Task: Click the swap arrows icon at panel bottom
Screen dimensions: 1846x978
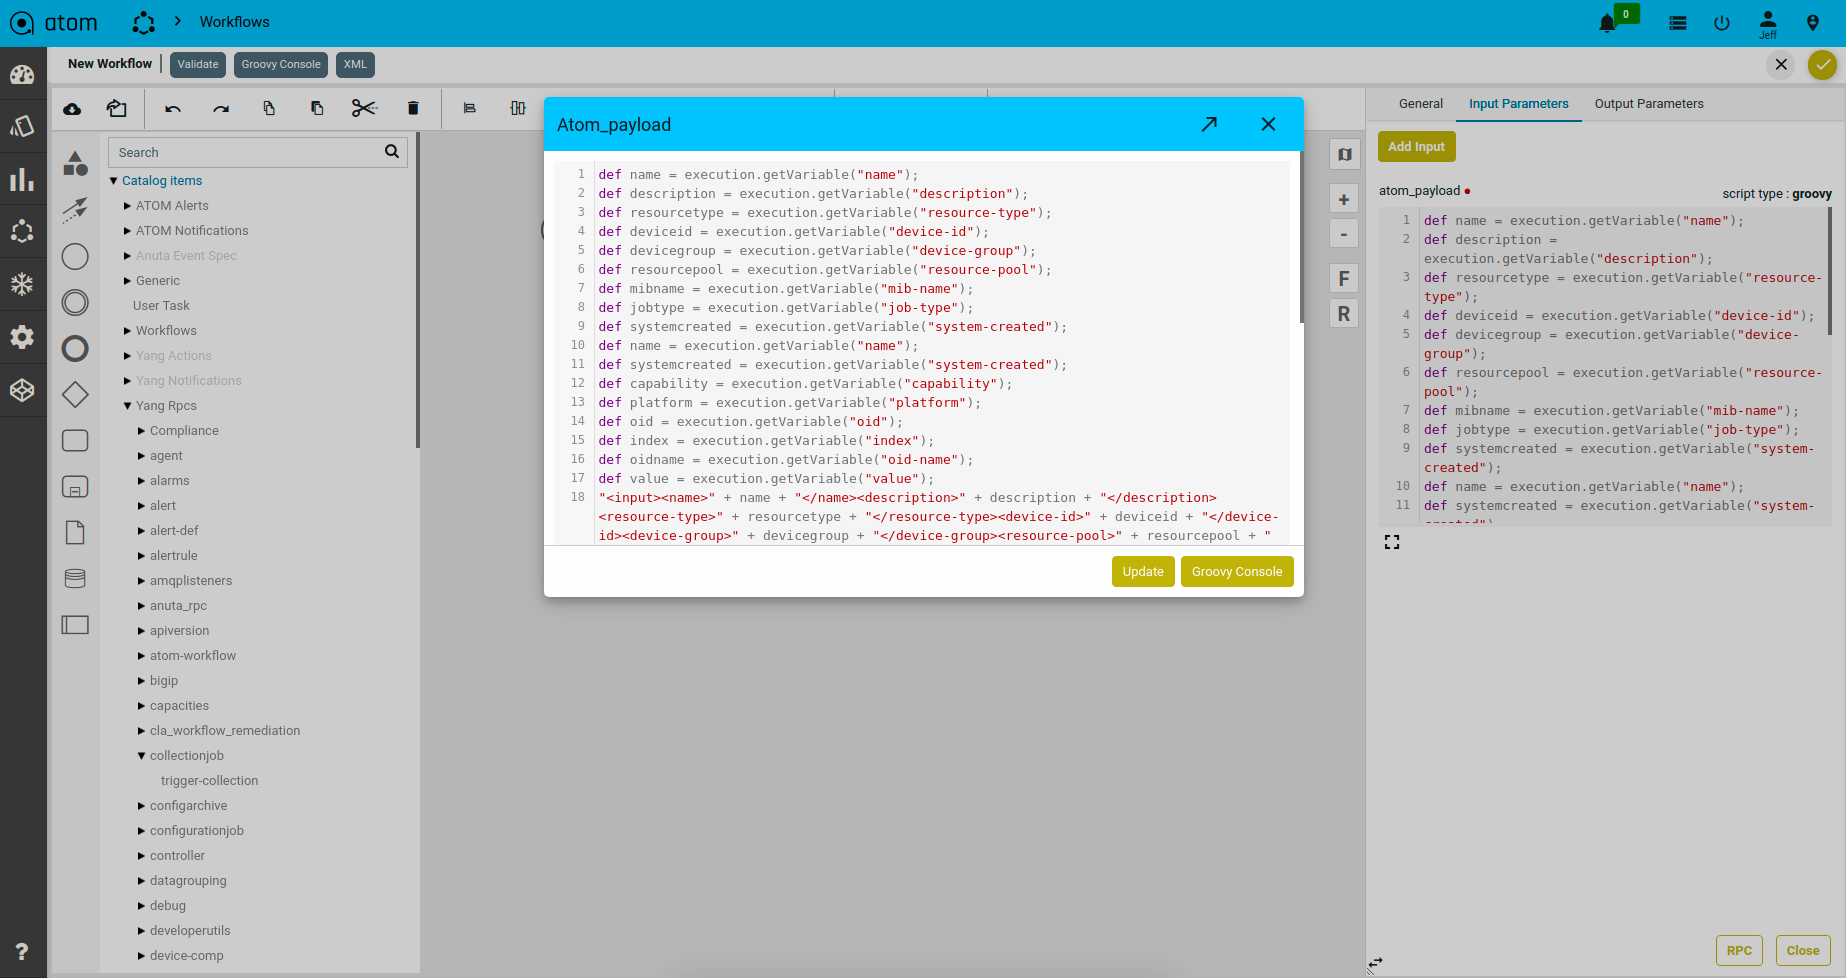Action: [x=1376, y=964]
